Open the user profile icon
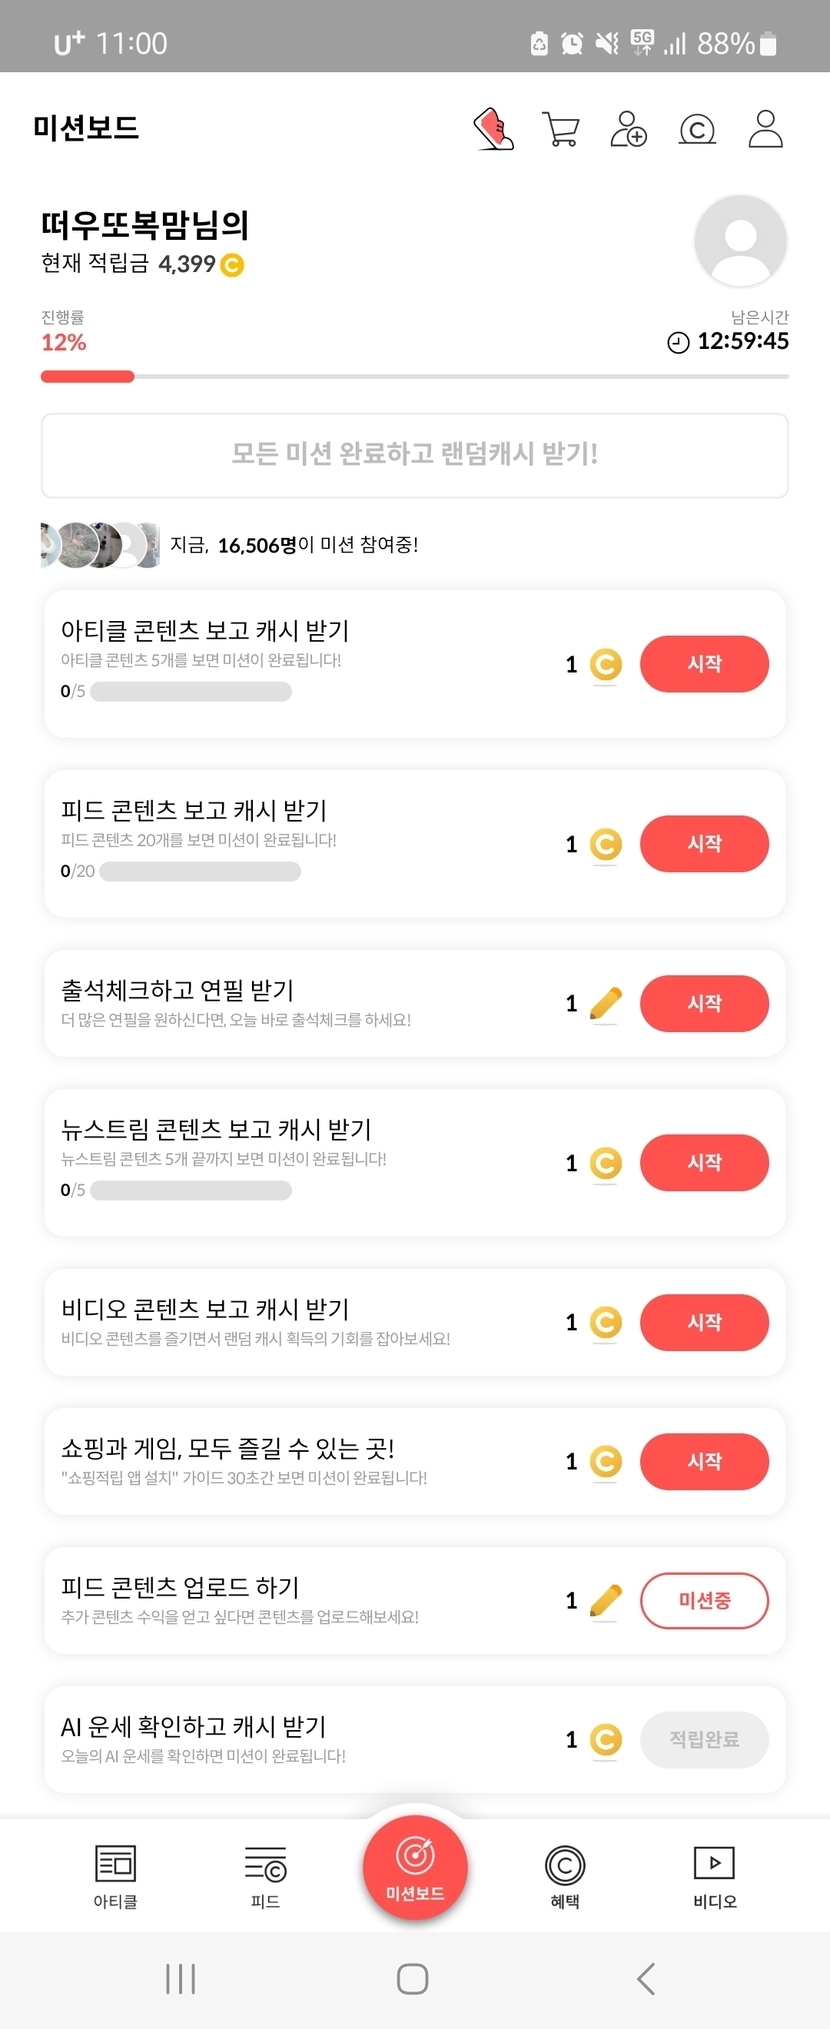Image resolution: width=830 pixels, height=2029 pixels. click(x=765, y=129)
